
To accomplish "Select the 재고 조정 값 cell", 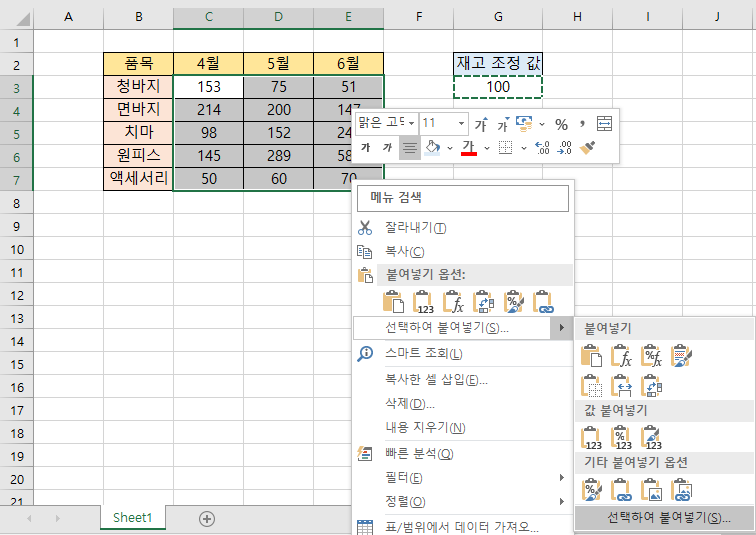I will point(498,64).
